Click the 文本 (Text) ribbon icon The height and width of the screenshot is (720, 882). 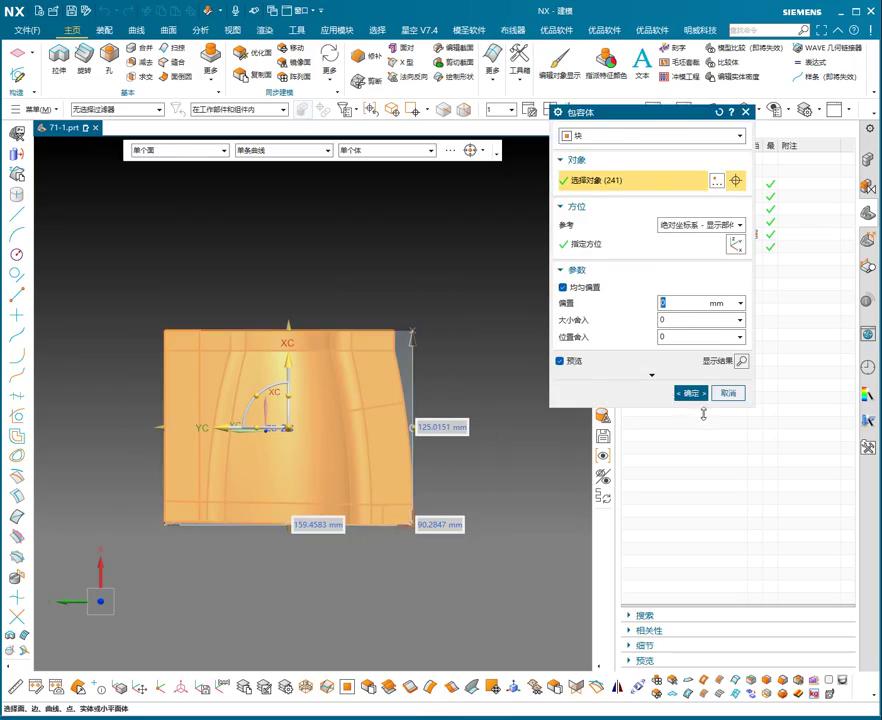click(x=642, y=60)
